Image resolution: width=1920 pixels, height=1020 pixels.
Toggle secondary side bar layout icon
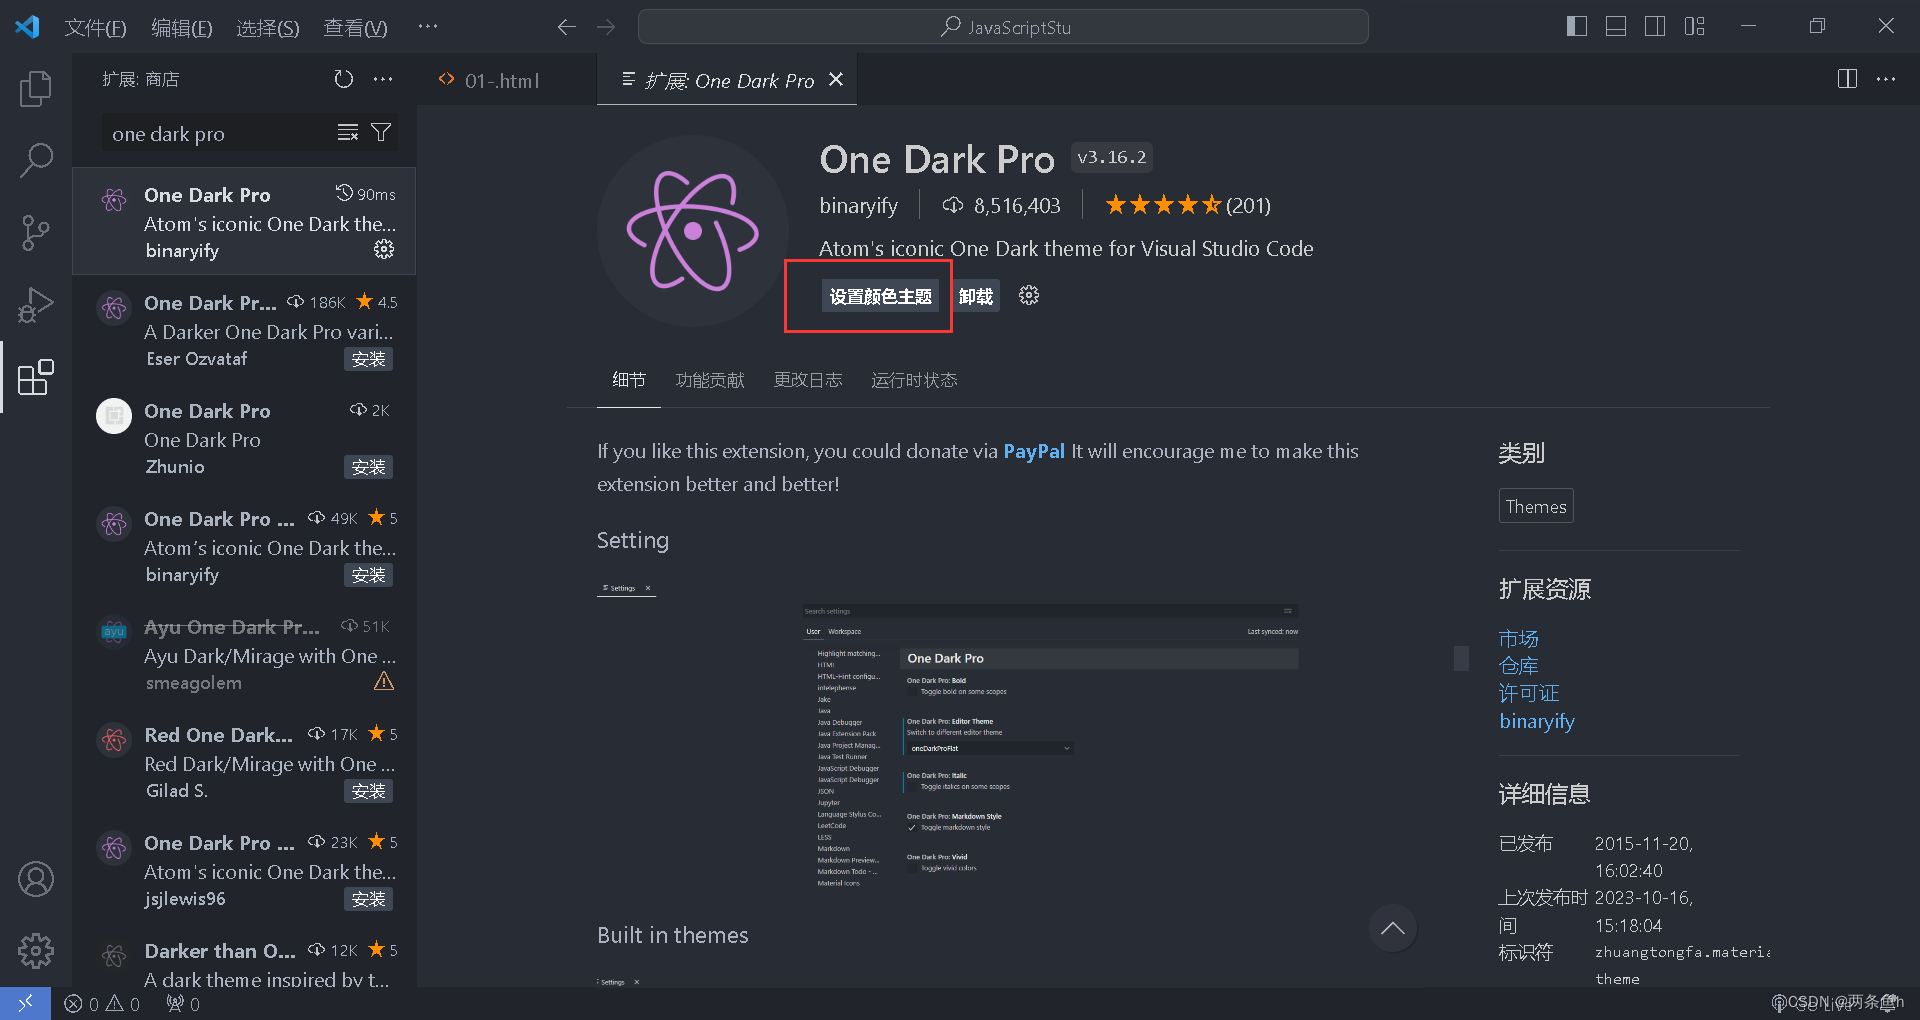1655,26
